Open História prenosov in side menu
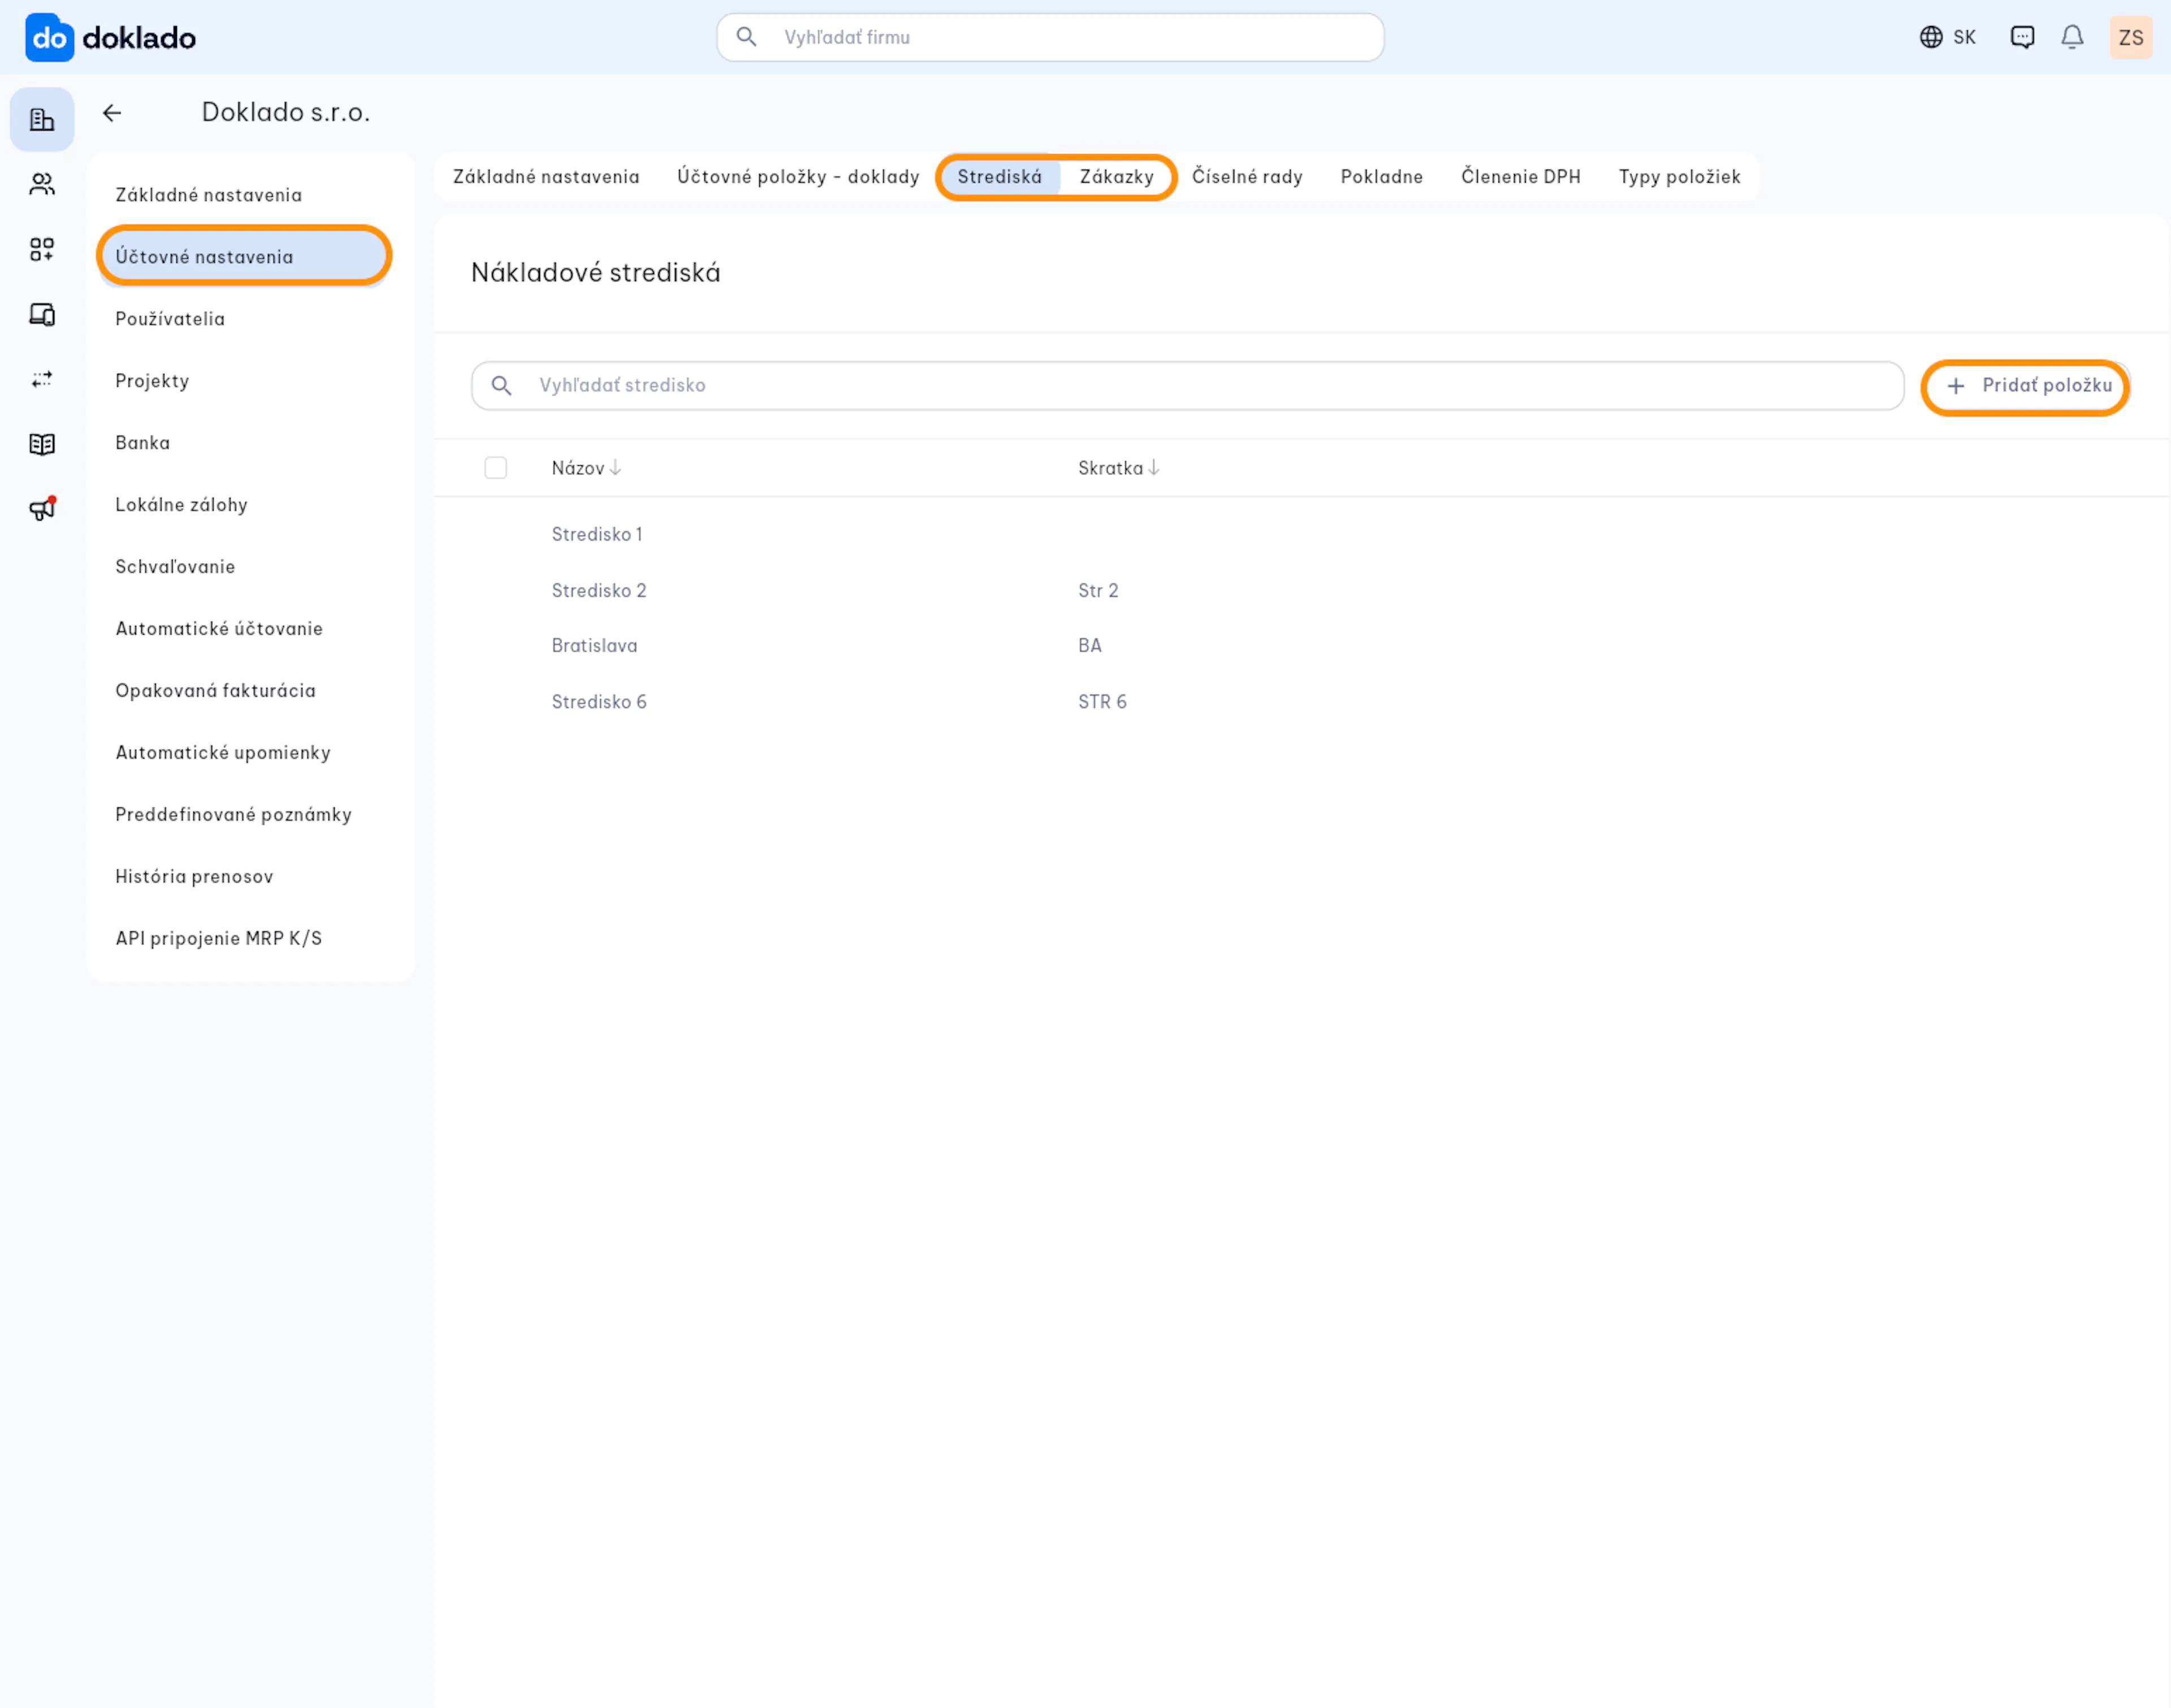This screenshot has width=2171, height=1708. point(245,877)
